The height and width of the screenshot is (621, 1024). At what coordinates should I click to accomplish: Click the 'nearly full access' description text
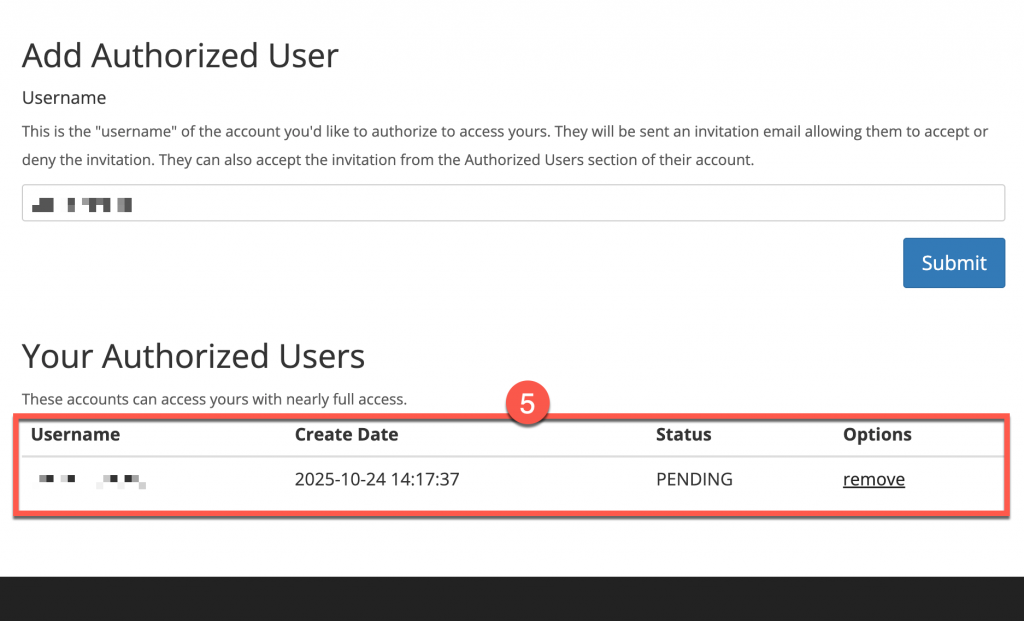pyautogui.click(x=214, y=399)
